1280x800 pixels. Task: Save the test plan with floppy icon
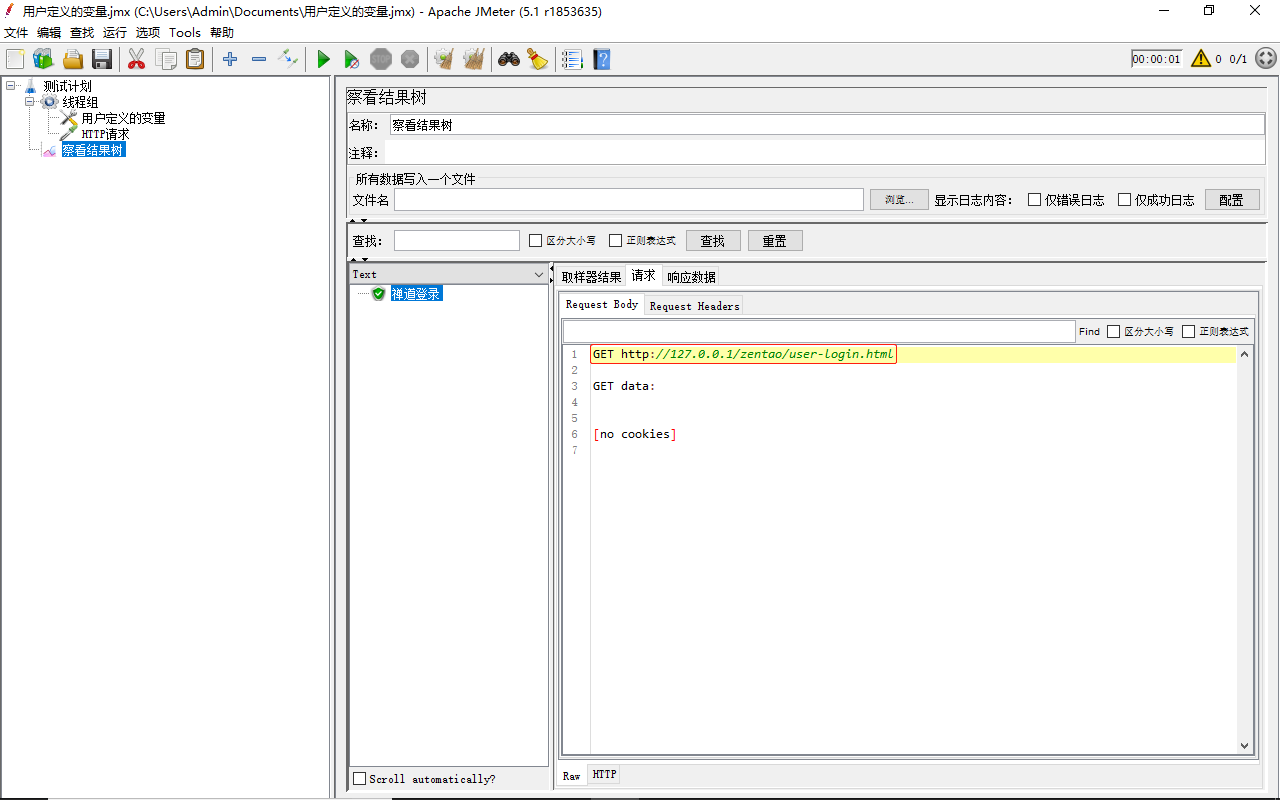click(102, 59)
